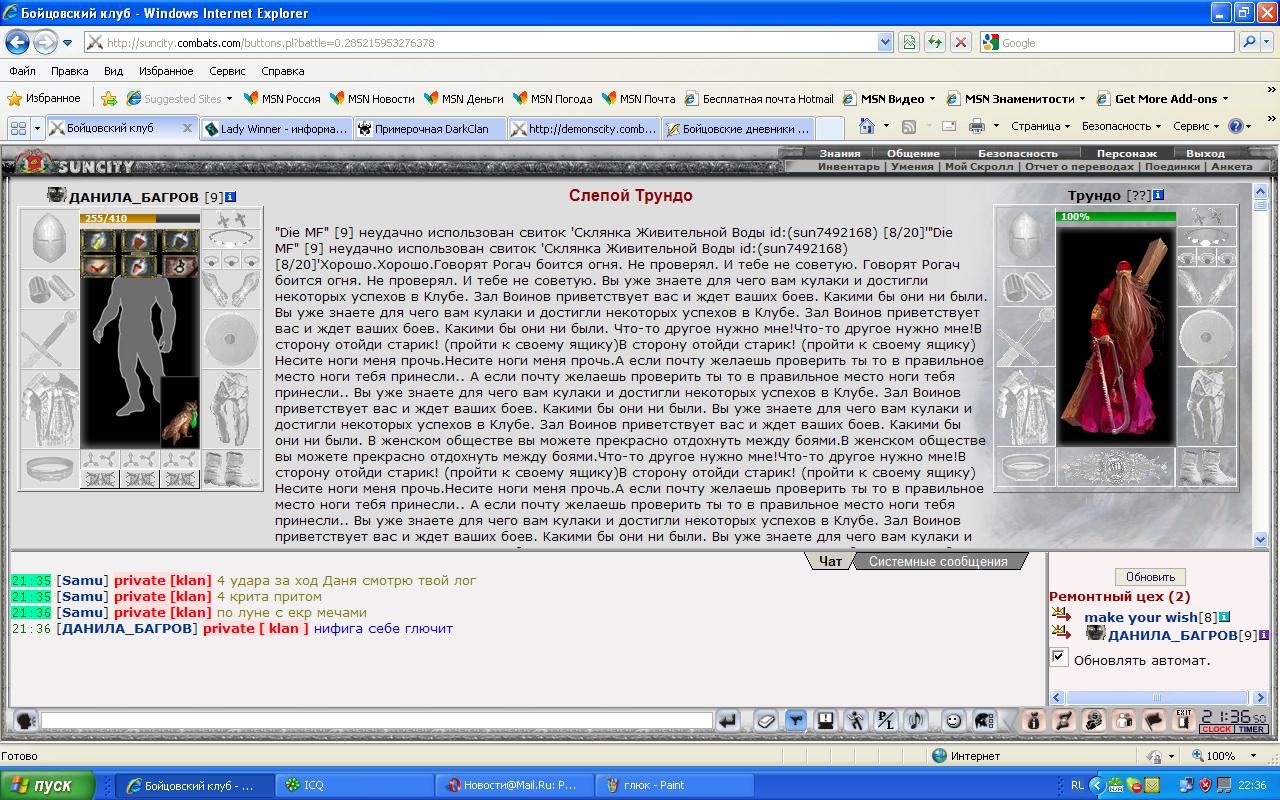Click the smiley emoticon button in chat bar
The image size is (1280, 800).
953,720
